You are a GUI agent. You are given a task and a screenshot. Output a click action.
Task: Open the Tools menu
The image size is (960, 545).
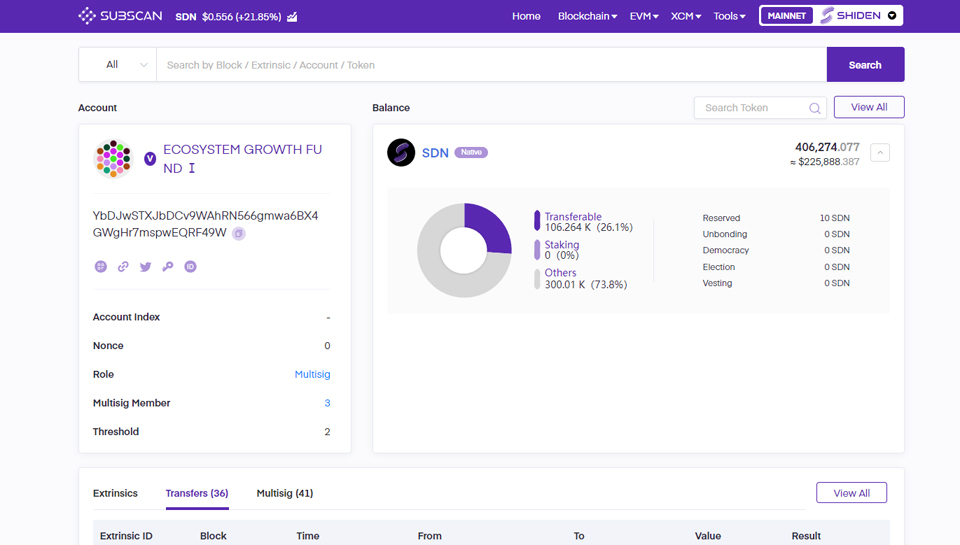[x=729, y=16]
